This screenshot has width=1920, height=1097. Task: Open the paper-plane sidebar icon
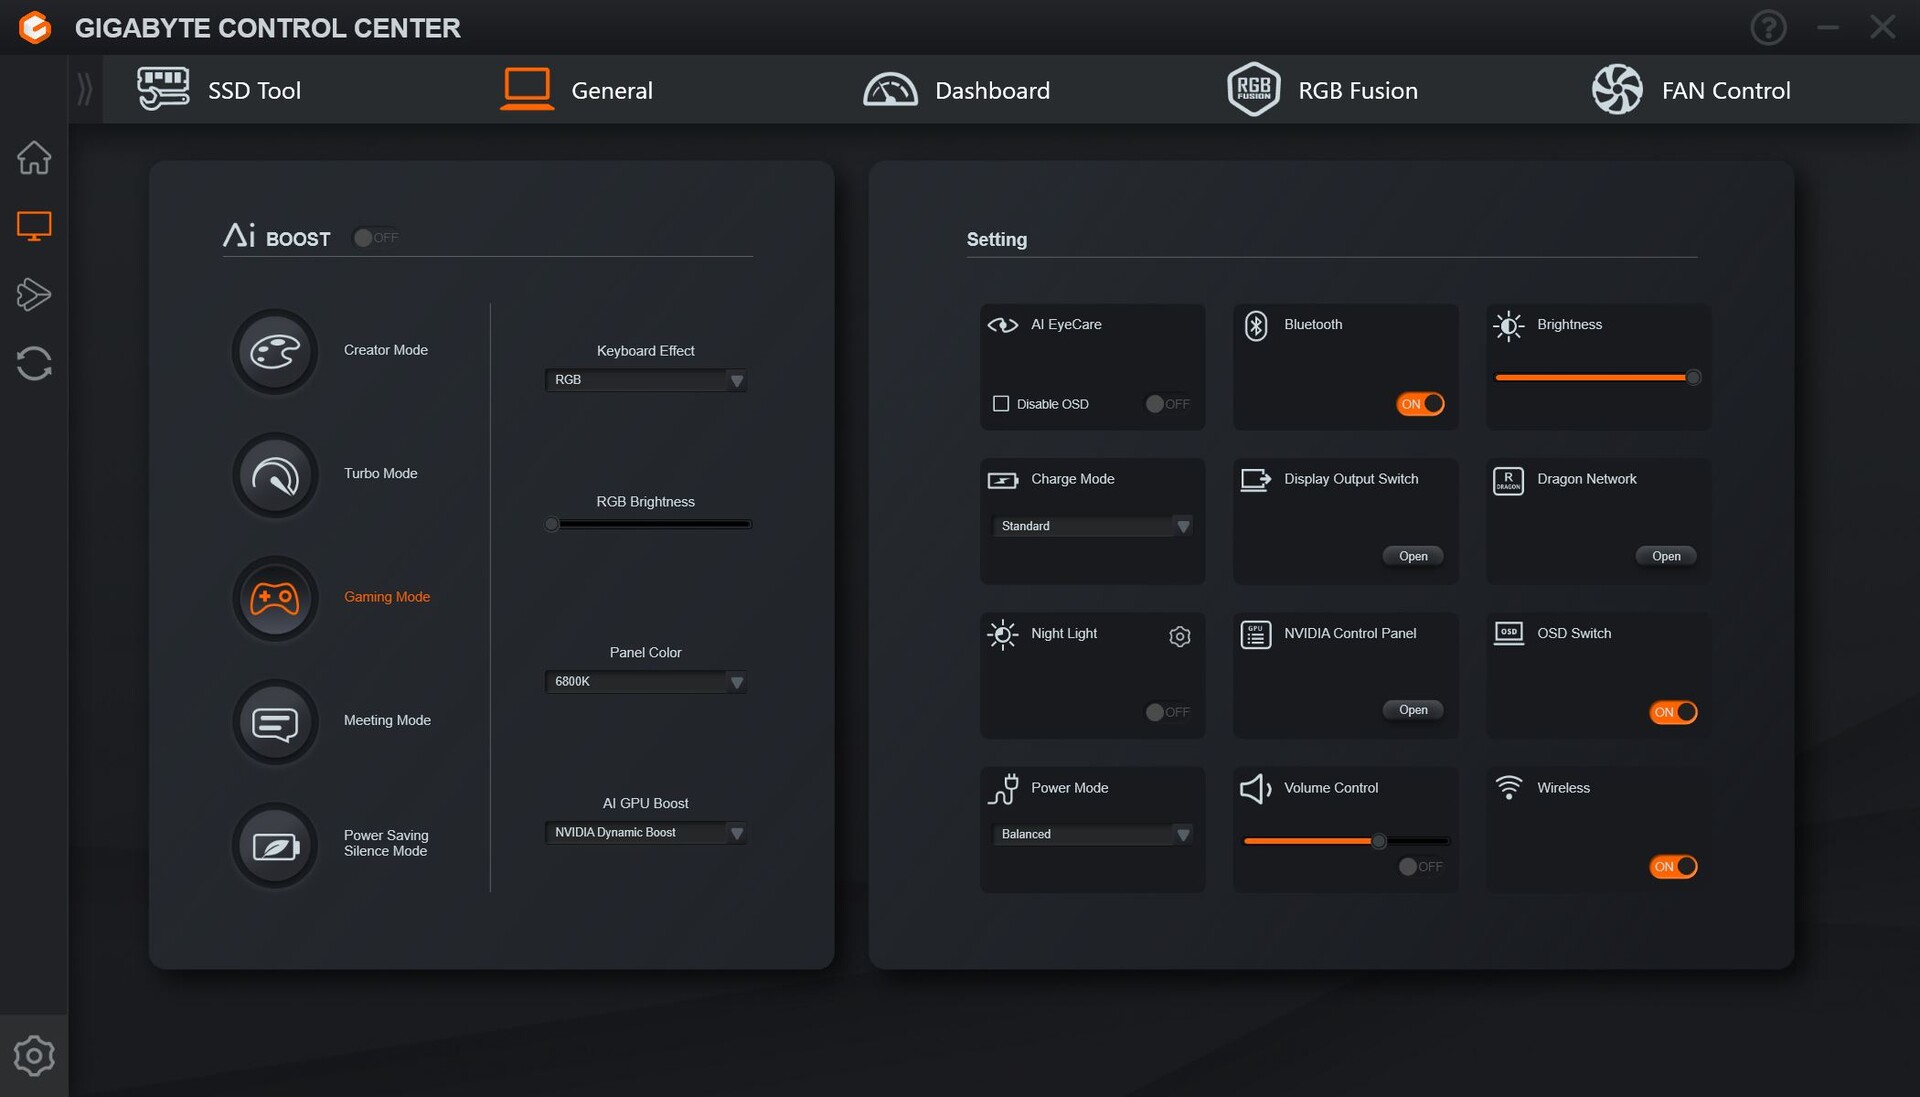click(34, 294)
